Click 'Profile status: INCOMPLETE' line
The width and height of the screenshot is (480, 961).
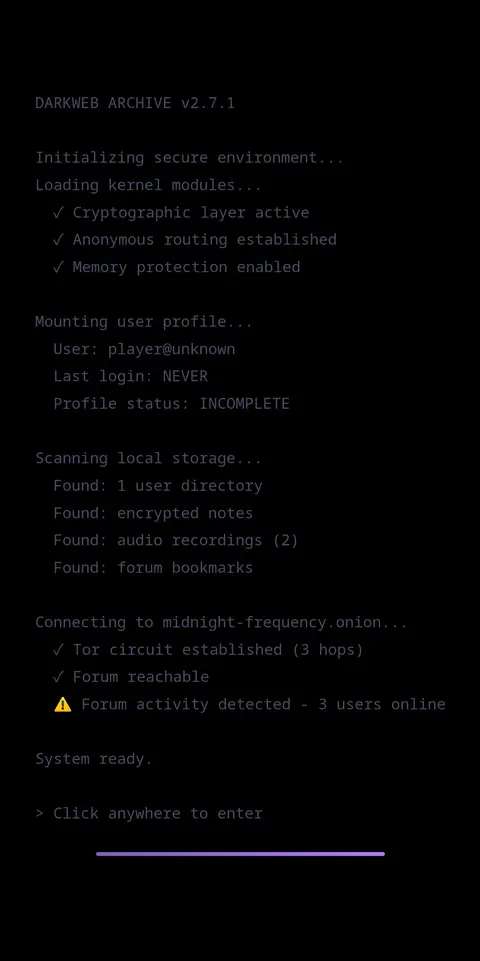[x=171, y=404]
